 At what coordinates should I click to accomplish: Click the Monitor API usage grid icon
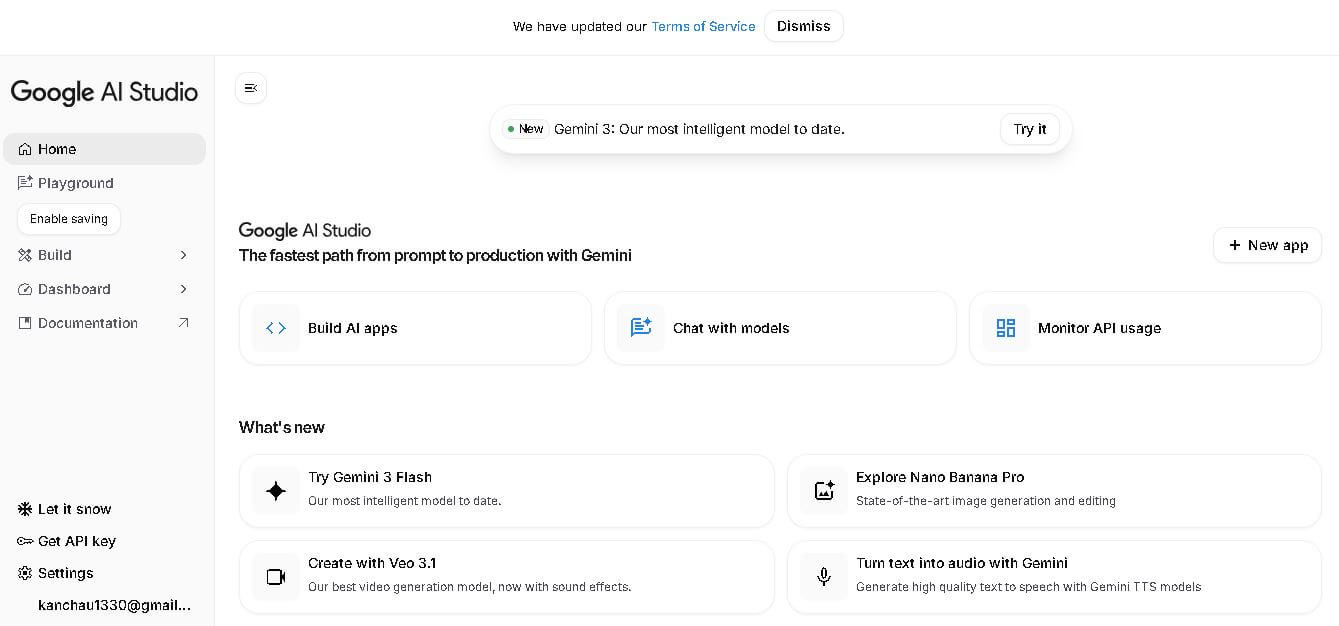[1006, 327]
